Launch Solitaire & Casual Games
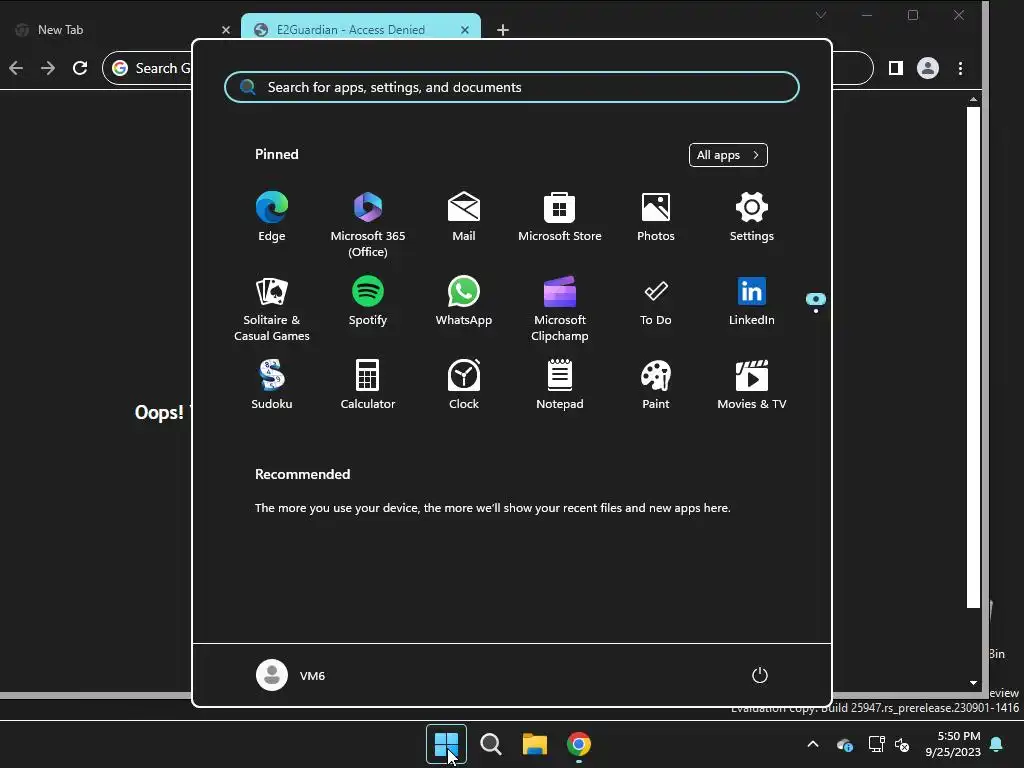Image resolution: width=1024 pixels, height=768 pixels. [272, 308]
